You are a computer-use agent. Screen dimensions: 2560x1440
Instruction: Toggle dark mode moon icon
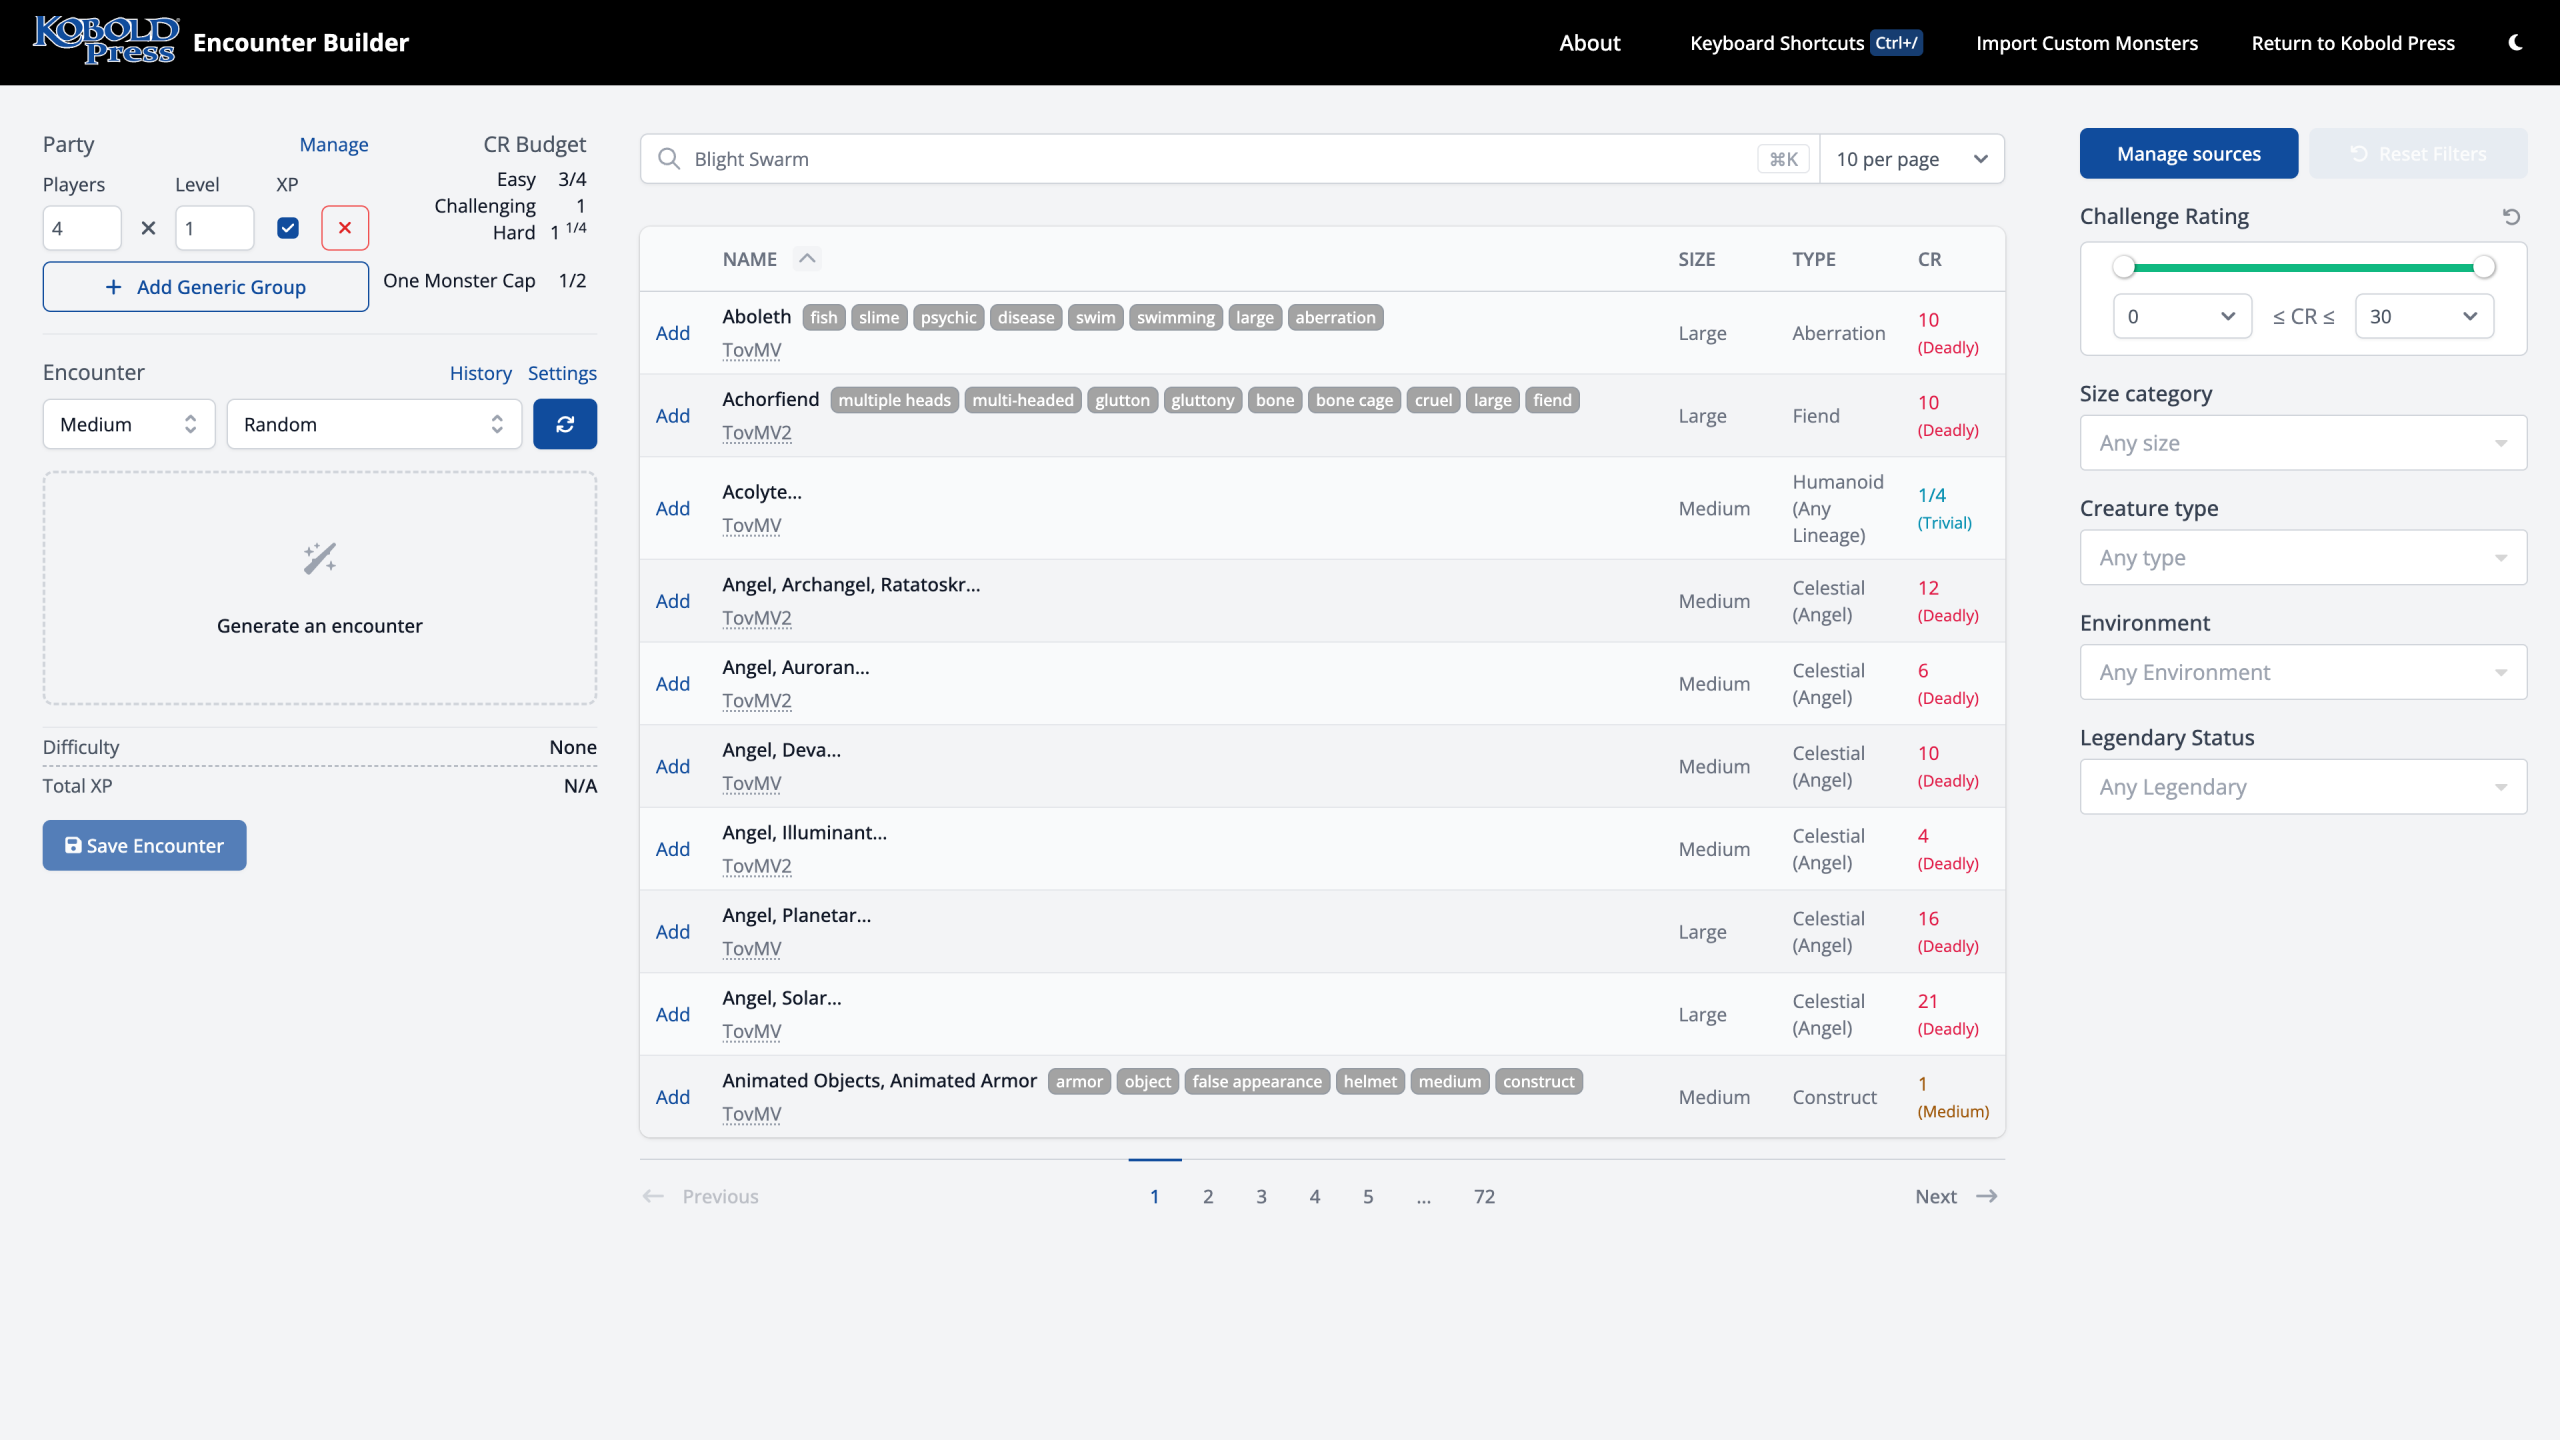[2515, 42]
